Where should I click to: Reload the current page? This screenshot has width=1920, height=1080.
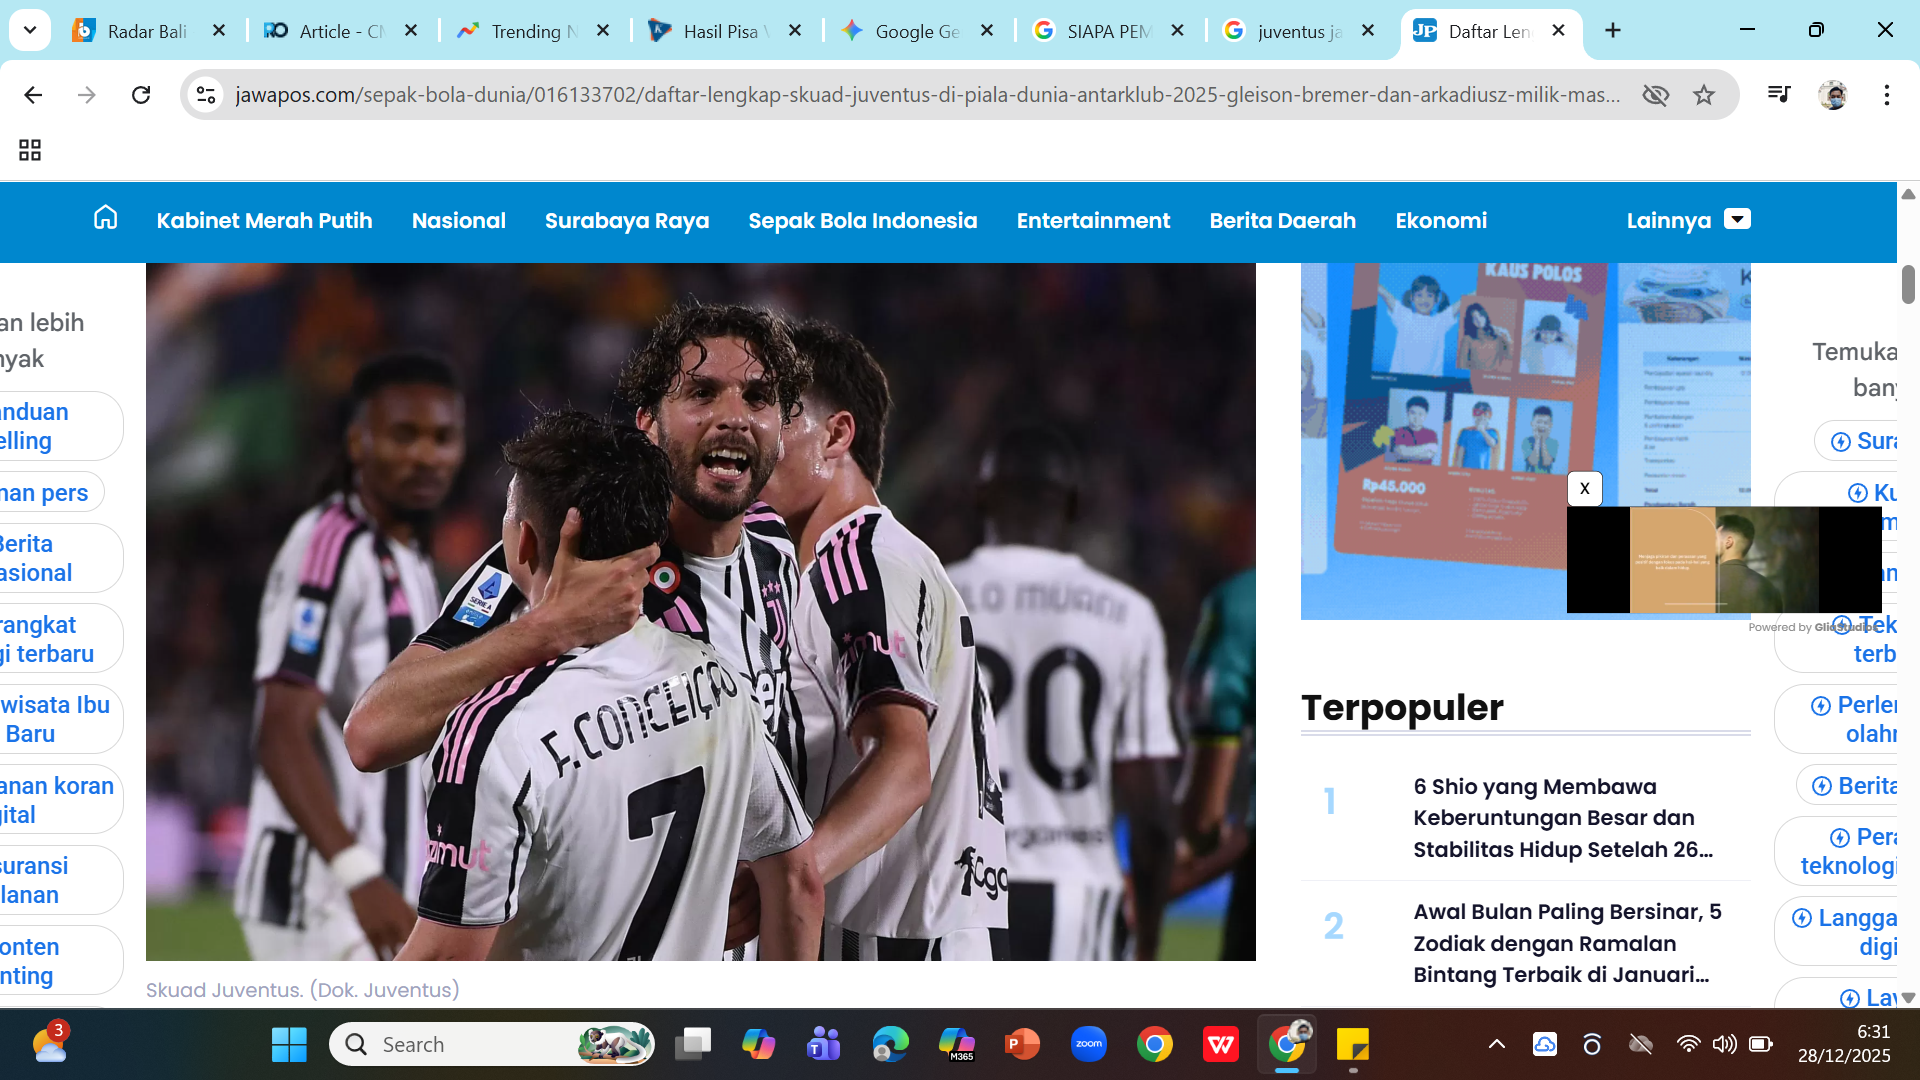point(141,95)
